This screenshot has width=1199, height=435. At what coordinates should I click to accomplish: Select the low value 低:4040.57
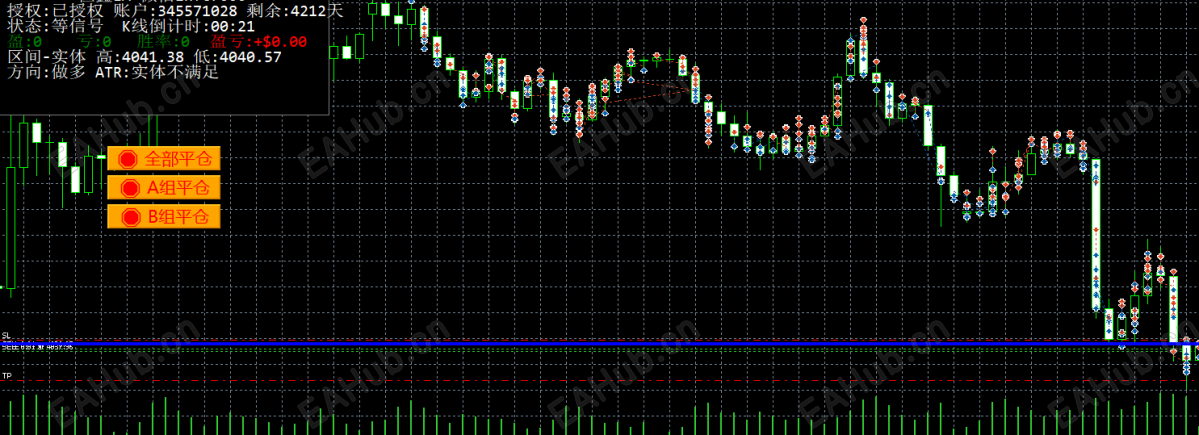(x=238, y=57)
